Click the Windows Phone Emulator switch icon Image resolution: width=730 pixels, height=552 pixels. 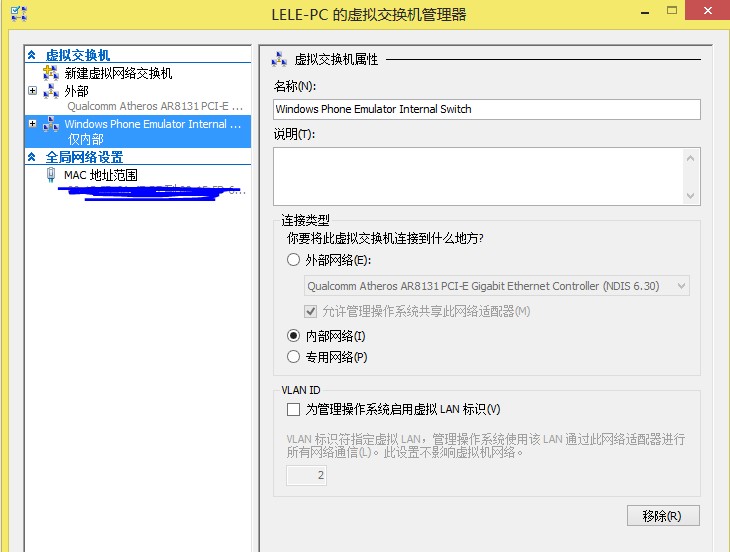[x=51, y=124]
